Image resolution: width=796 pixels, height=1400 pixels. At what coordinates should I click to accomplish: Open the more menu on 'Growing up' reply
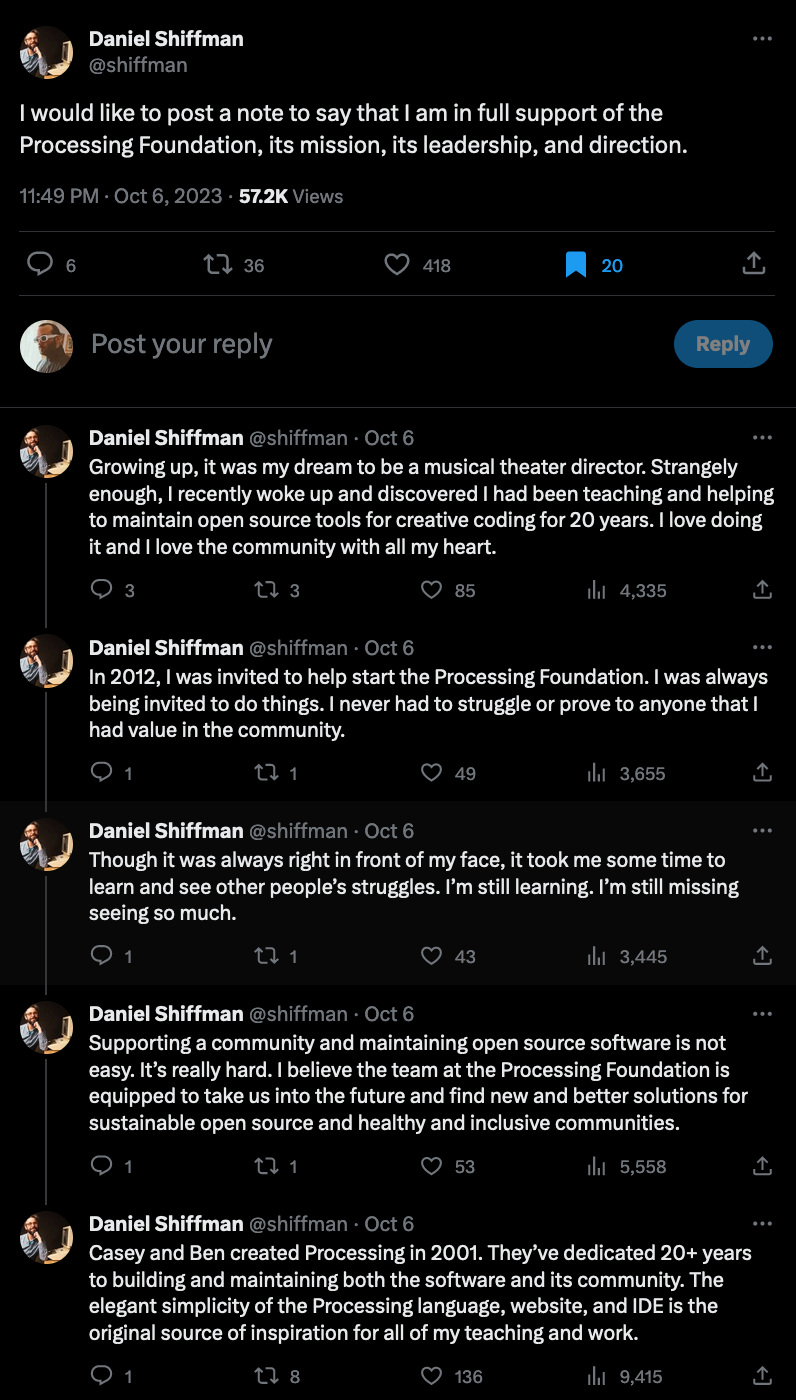click(762, 438)
